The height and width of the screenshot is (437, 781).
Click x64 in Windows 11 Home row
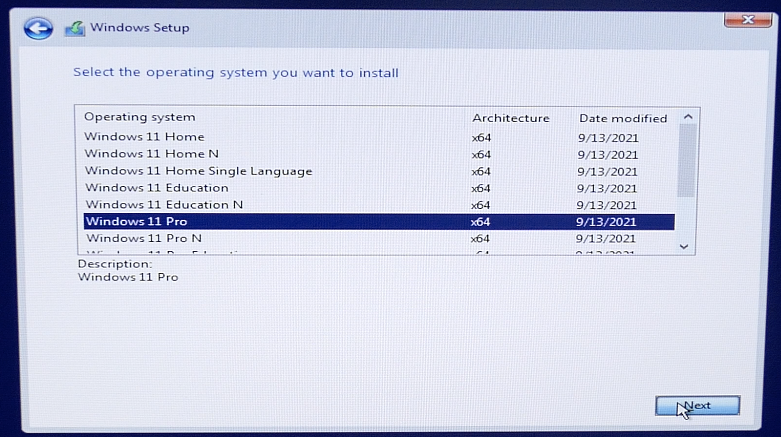click(481, 138)
